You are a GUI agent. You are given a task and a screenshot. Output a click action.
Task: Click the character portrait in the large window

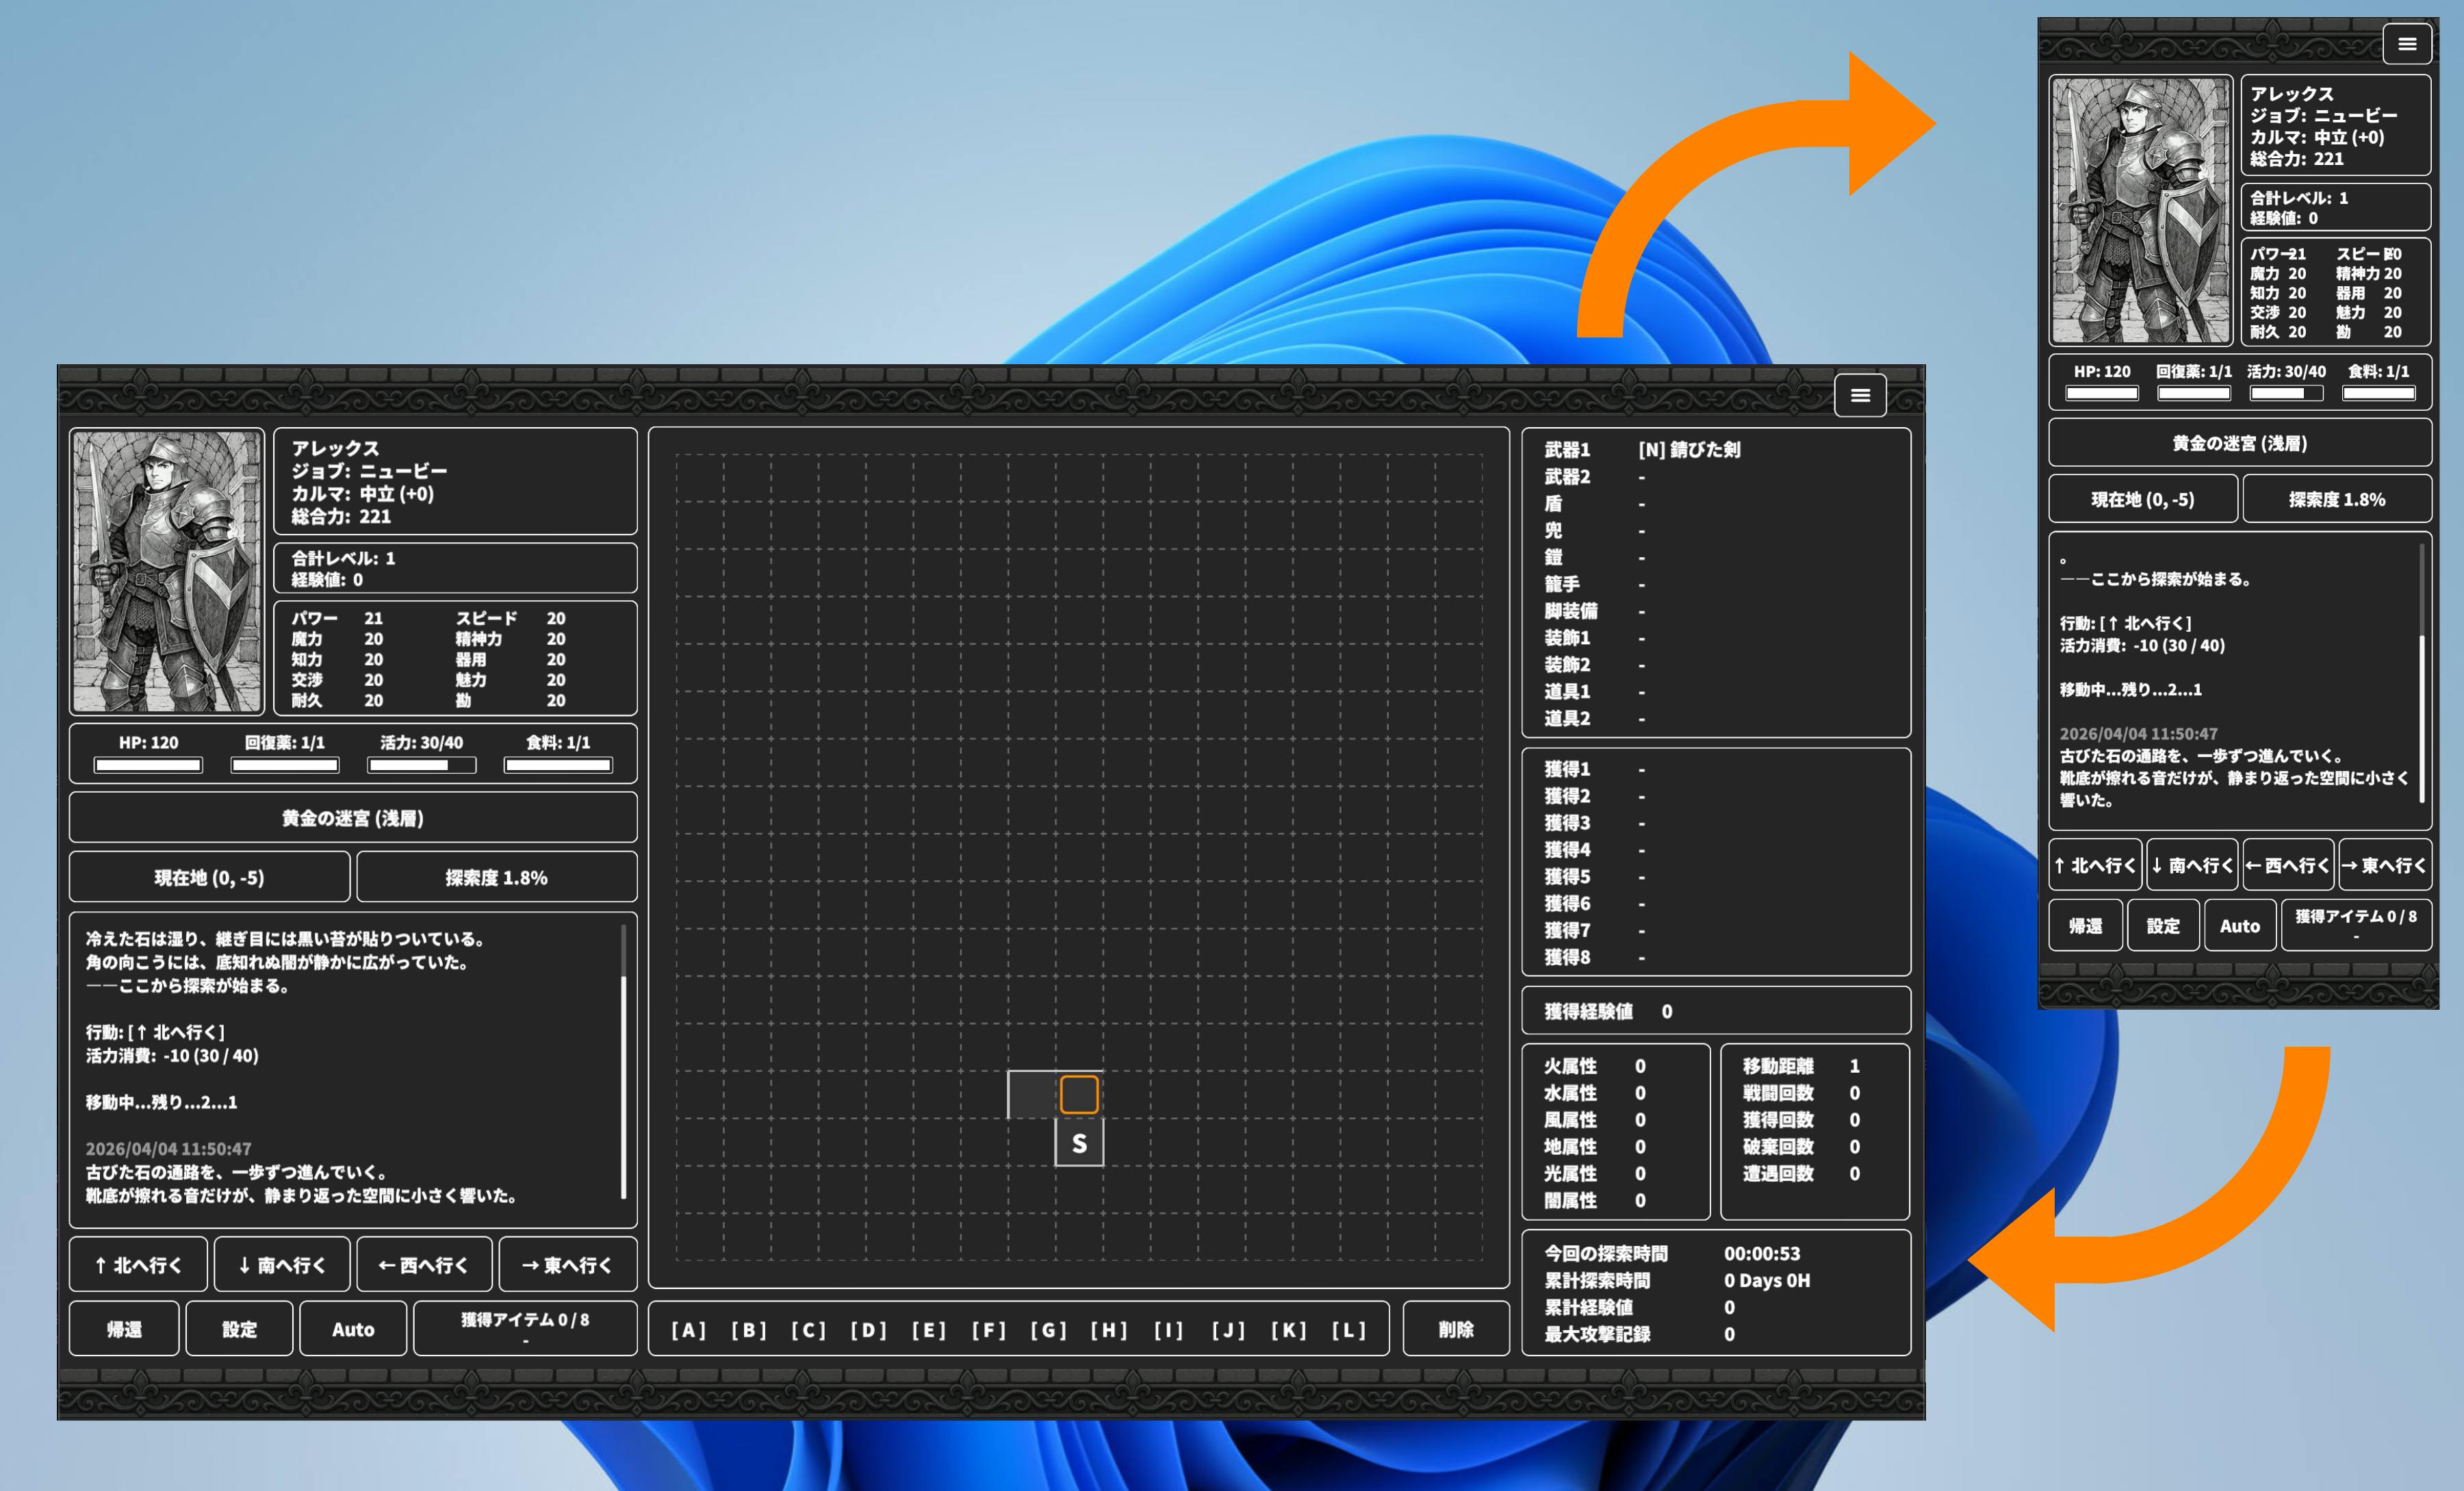tap(167, 571)
